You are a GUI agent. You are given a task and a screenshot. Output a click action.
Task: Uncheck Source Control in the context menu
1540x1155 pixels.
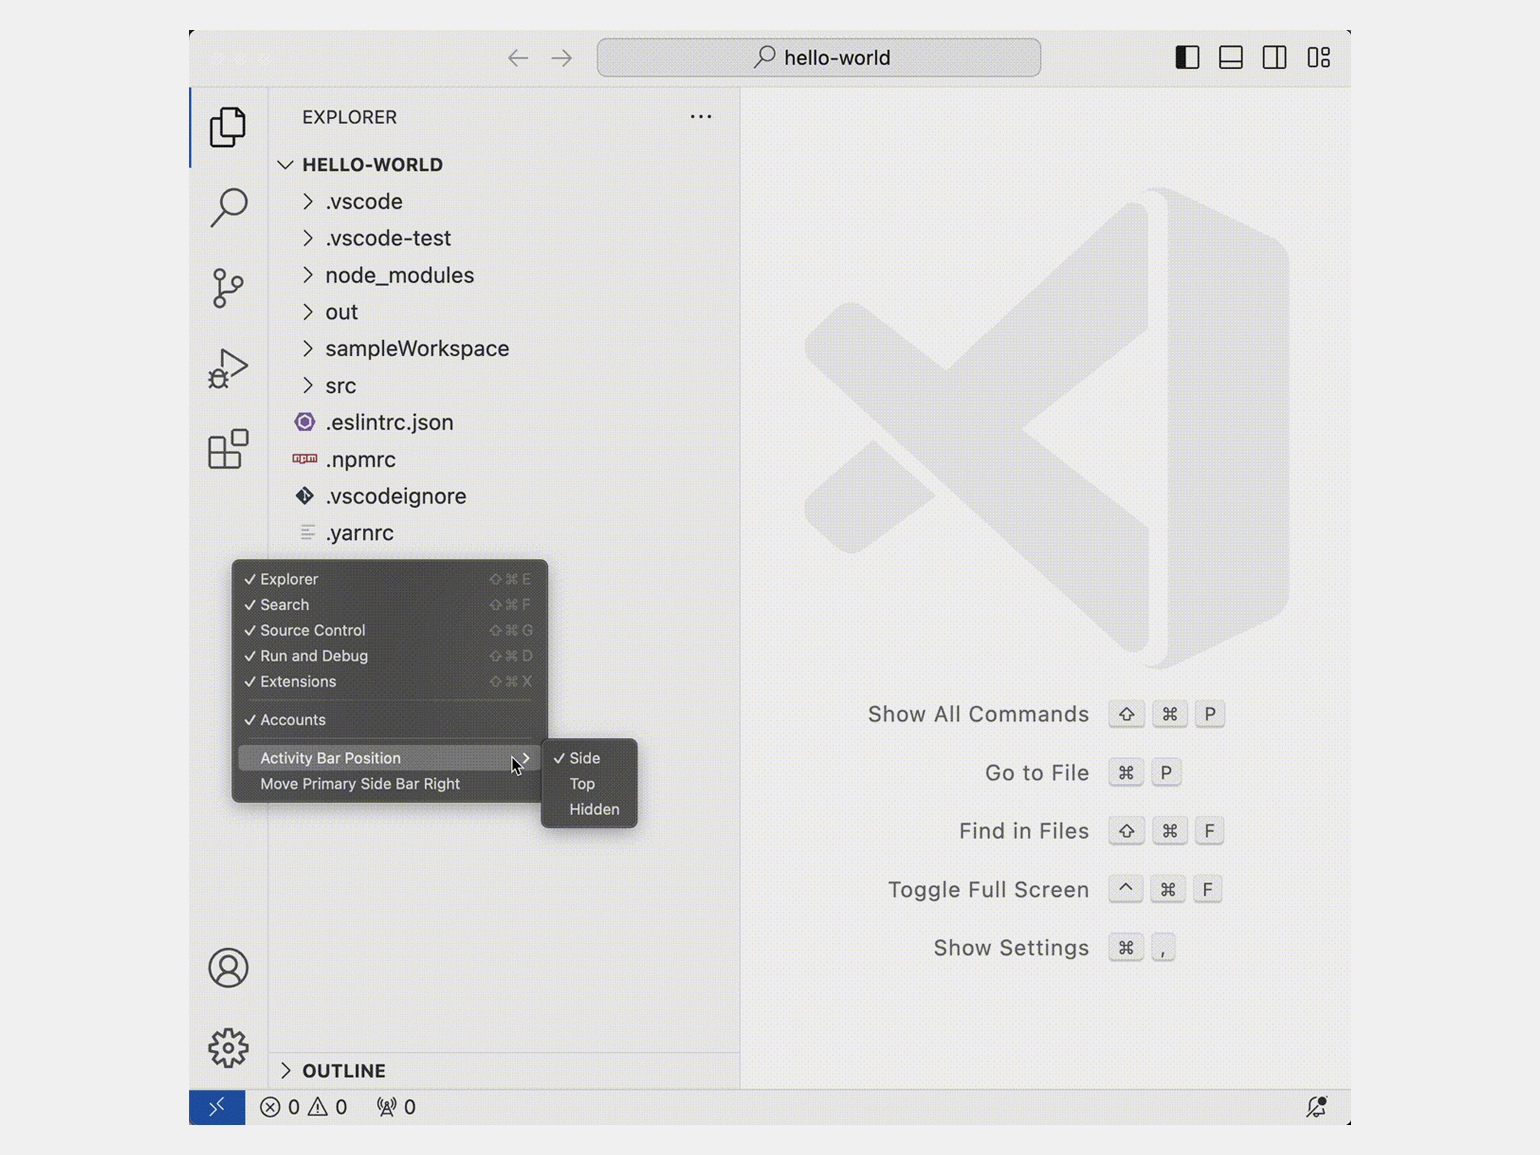(389, 631)
